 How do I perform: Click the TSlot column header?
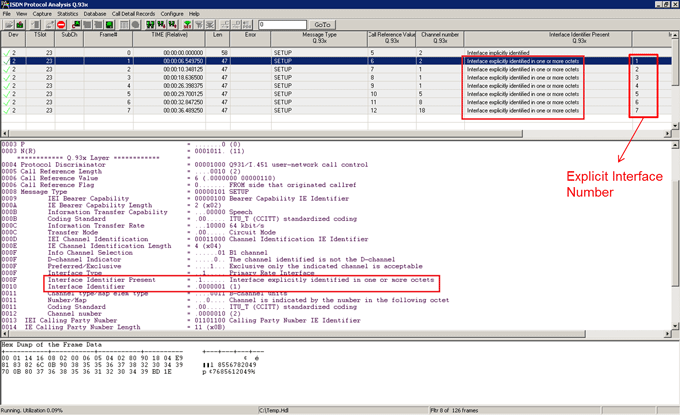40,38
